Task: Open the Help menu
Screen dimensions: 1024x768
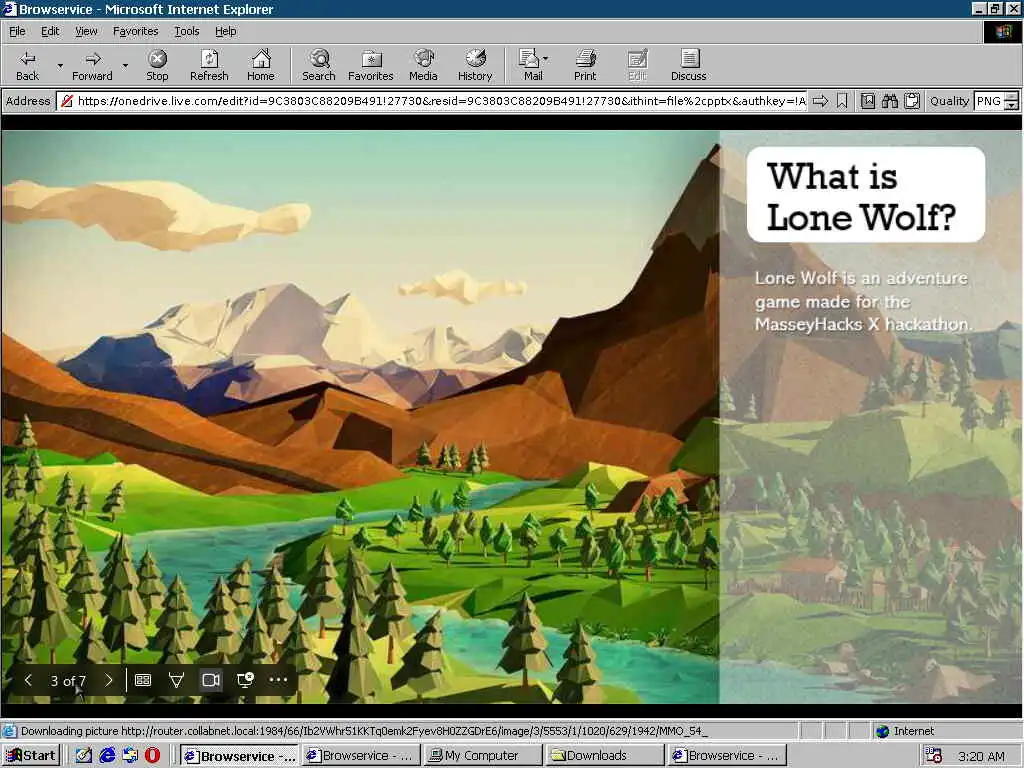Action: coord(226,31)
